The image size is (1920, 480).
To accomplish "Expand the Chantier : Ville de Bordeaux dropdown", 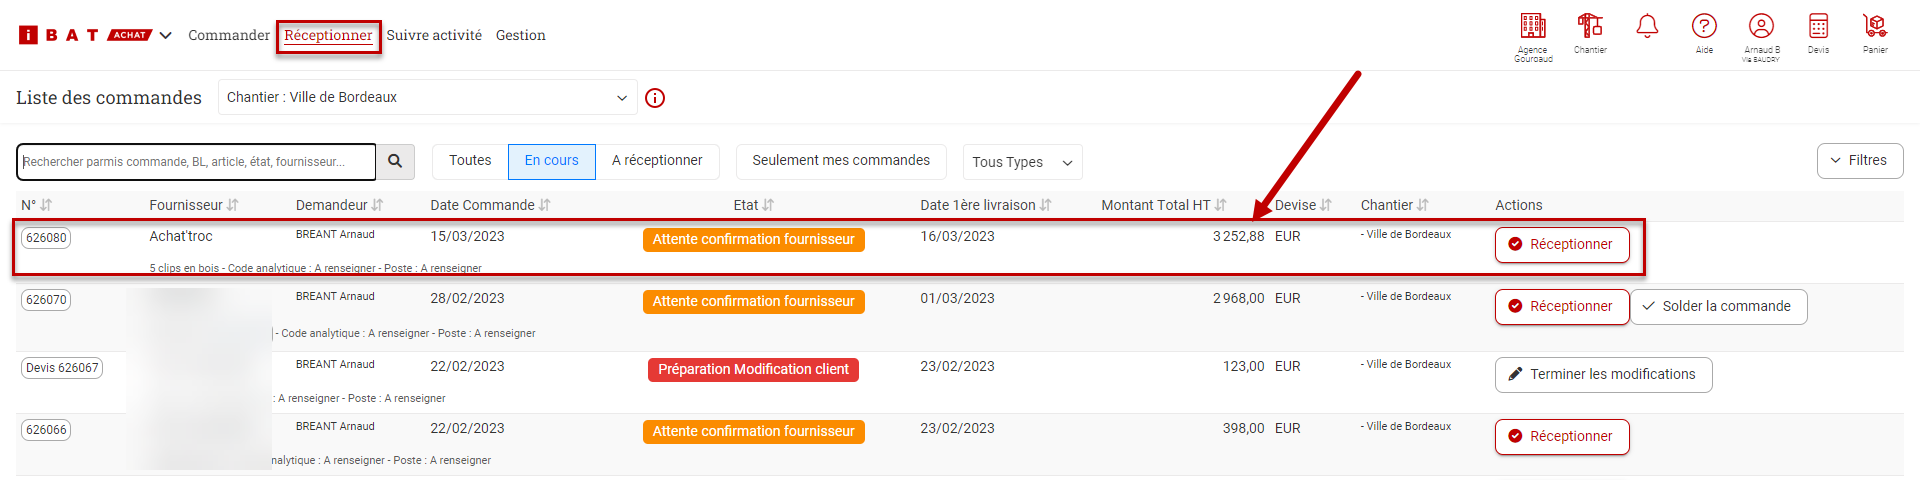I will pyautogui.click(x=427, y=98).
